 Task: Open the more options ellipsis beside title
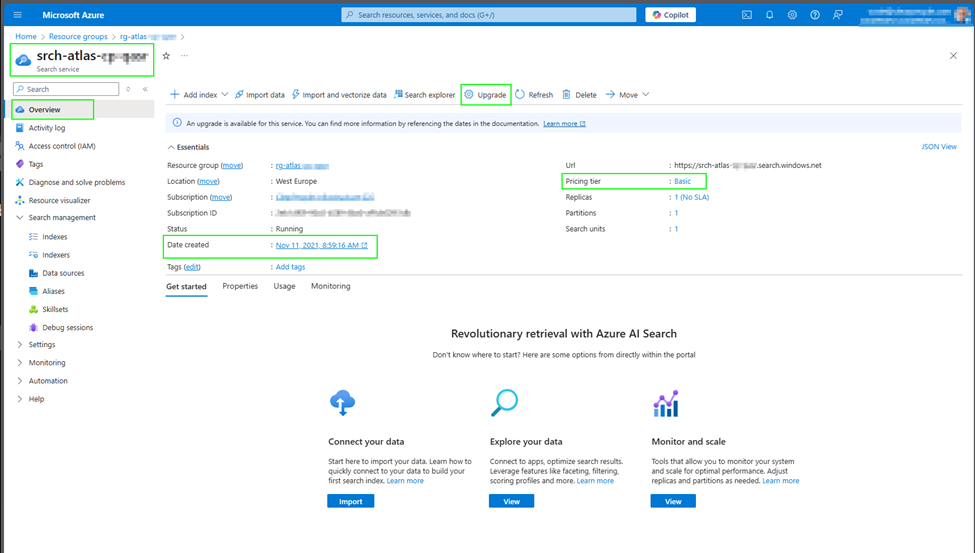coord(184,56)
